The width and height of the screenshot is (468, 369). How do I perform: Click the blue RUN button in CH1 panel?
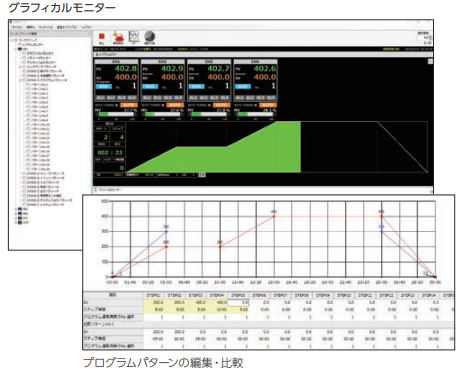pyautogui.click(x=104, y=86)
